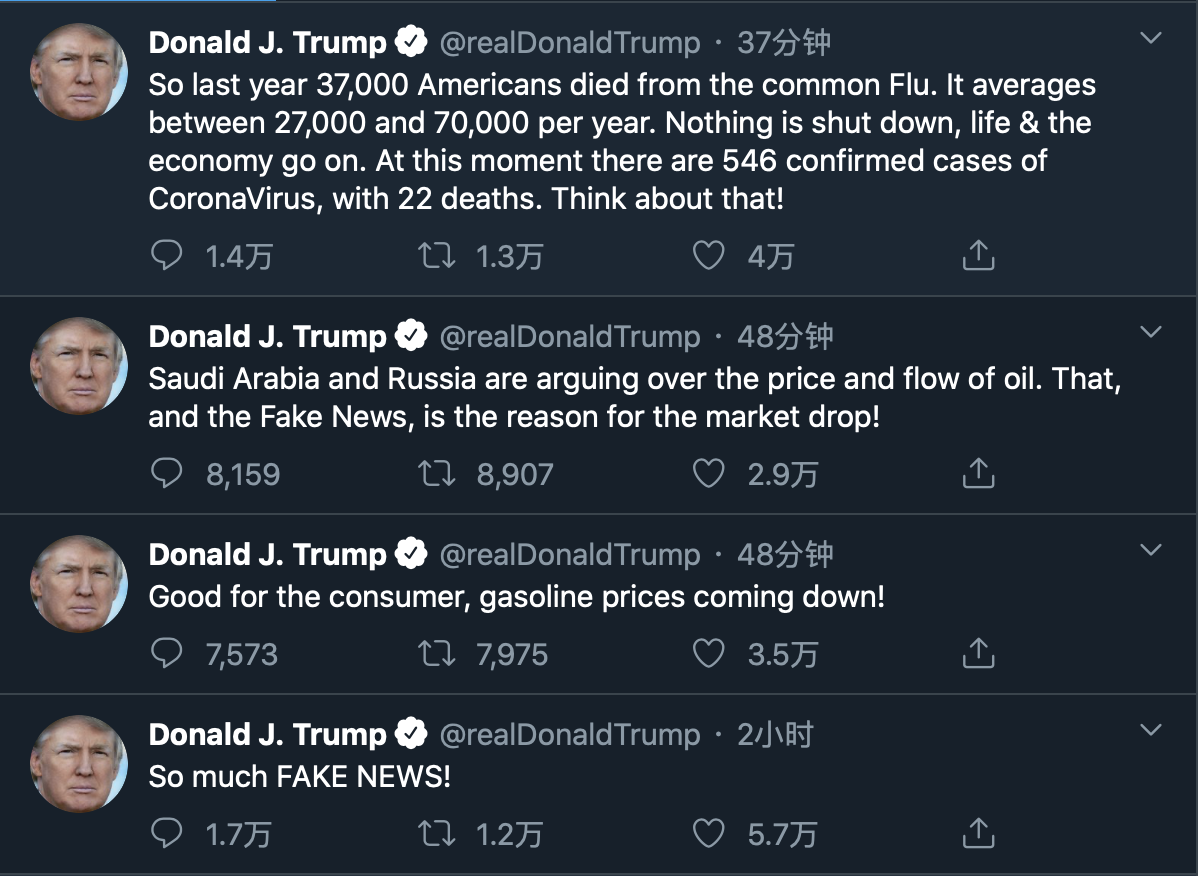Open the more-options chevron on the Flu tweet
1198x876 pixels.
[1151, 39]
